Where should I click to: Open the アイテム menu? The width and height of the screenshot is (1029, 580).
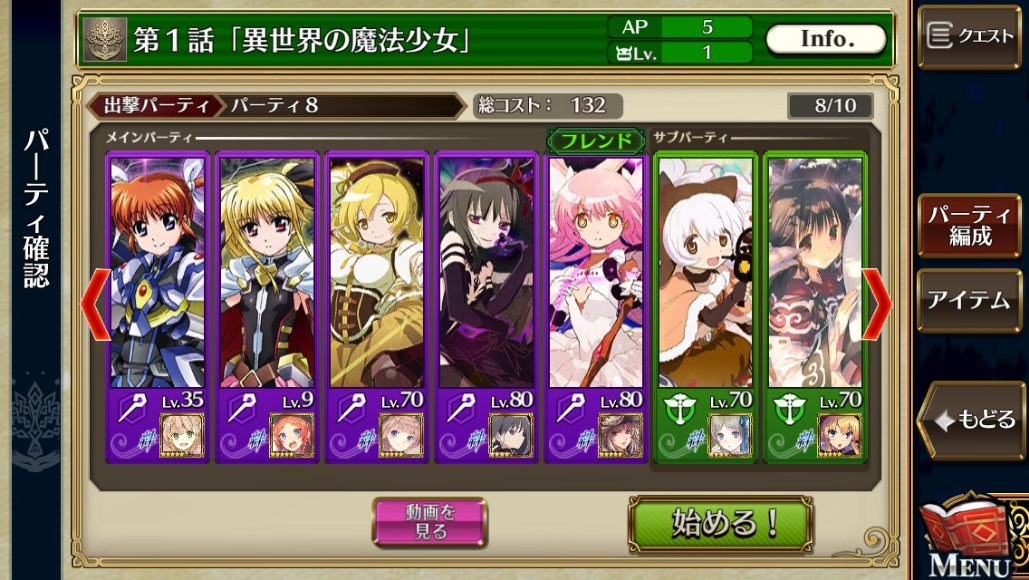click(969, 300)
